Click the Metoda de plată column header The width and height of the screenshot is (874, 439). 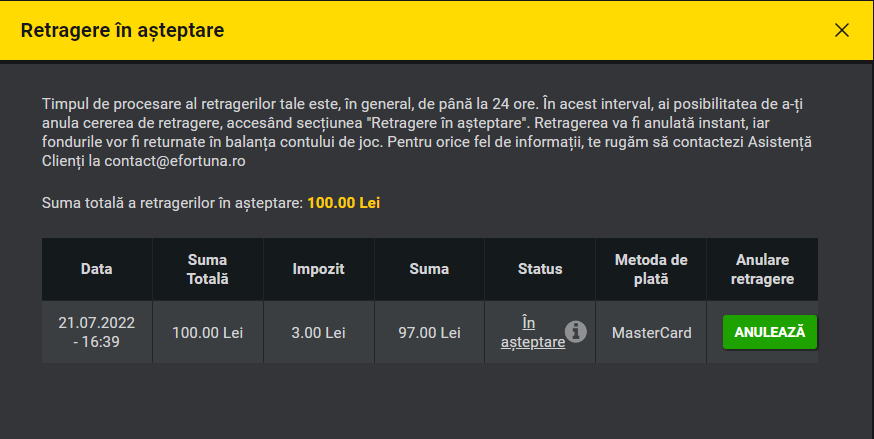(x=651, y=268)
